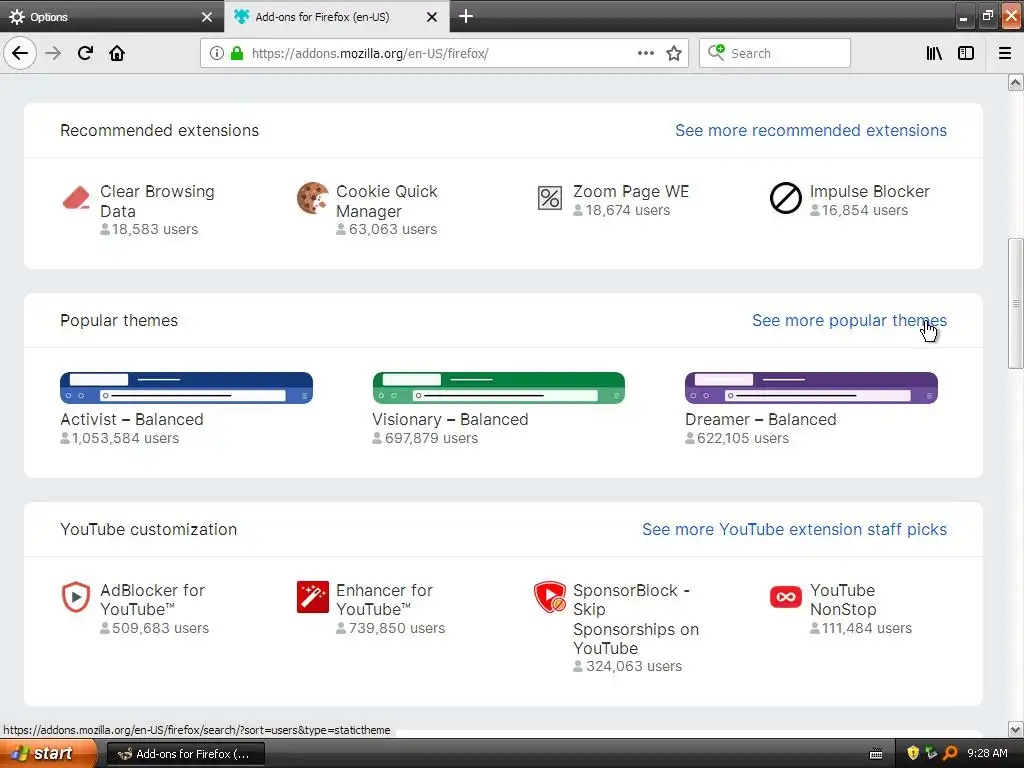Viewport: 1024px width, 768px height.
Task: Bookmark this page with the star
Action: [x=674, y=53]
